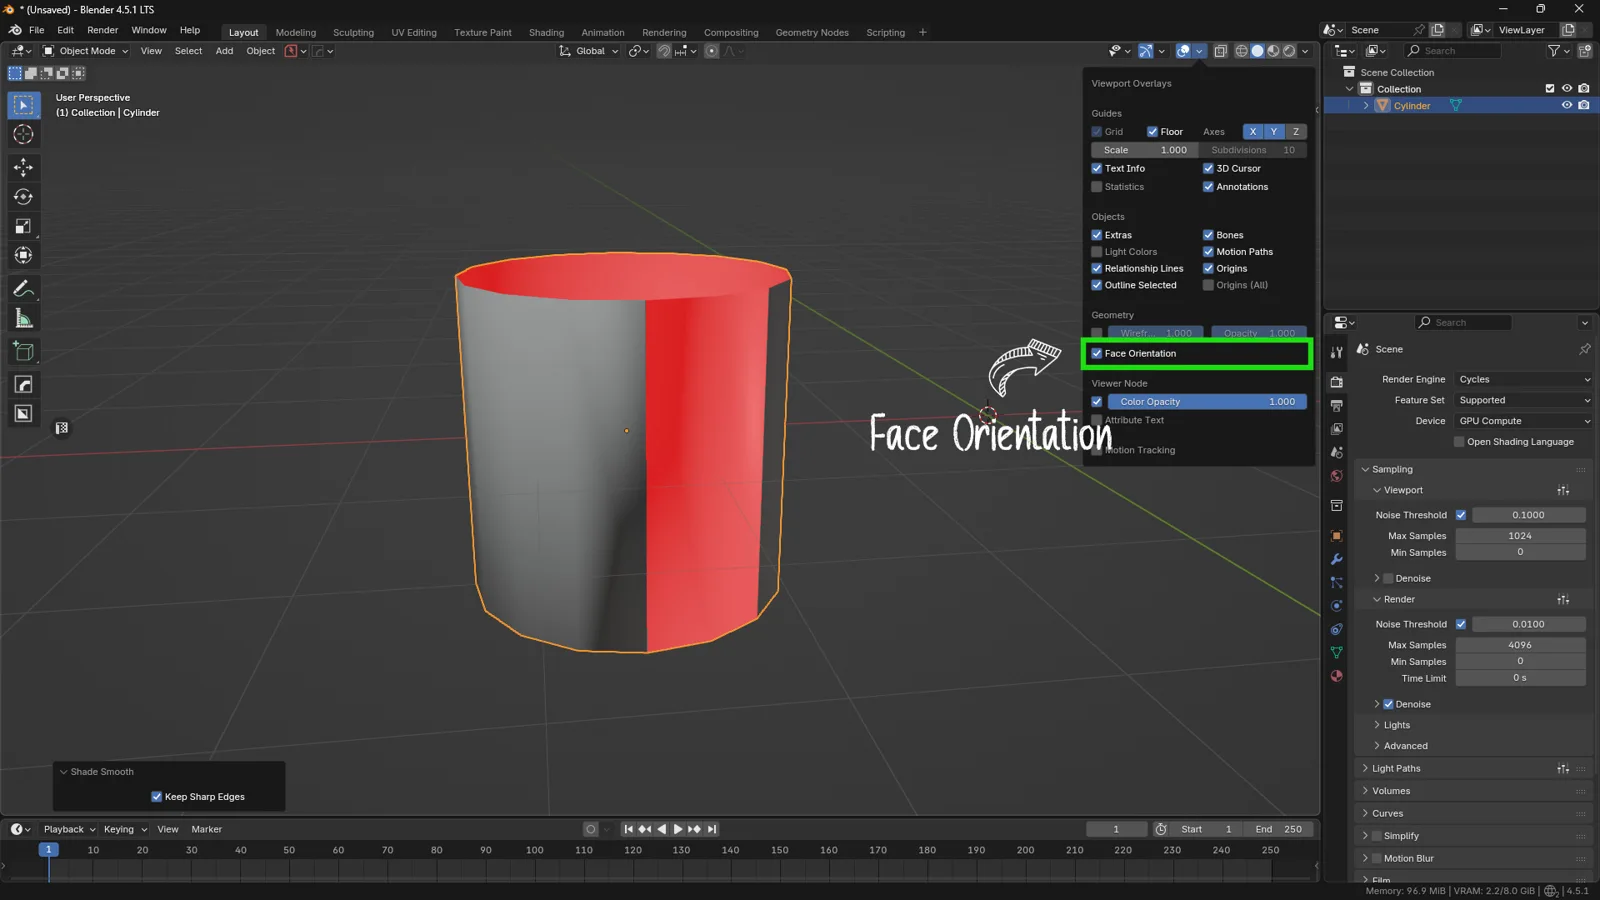
Task: Uncheck the Face Orientation overlay
Action: click(1097, 354)
